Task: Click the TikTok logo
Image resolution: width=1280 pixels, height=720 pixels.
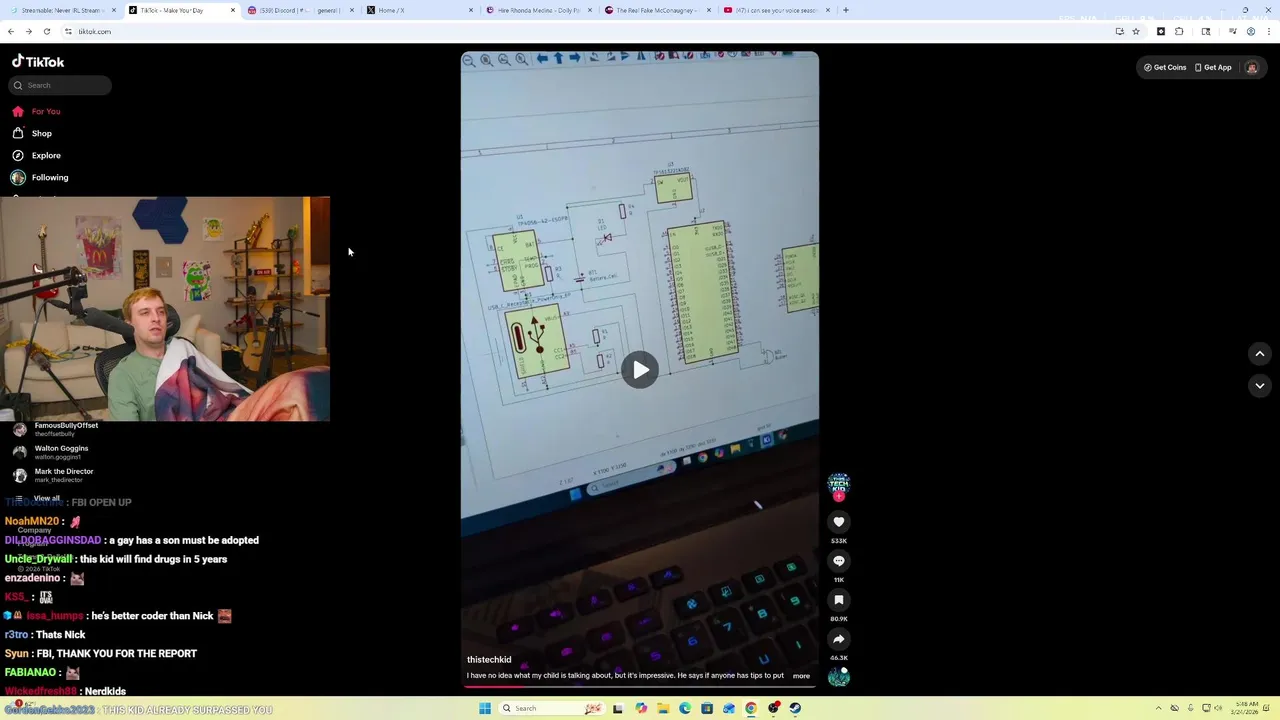Action: click(x=38, y=61)
